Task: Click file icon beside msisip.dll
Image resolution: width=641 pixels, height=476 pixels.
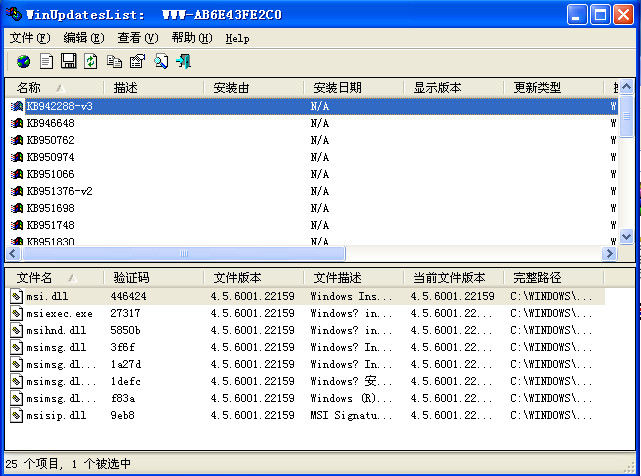Action: (x=16, y=415)
